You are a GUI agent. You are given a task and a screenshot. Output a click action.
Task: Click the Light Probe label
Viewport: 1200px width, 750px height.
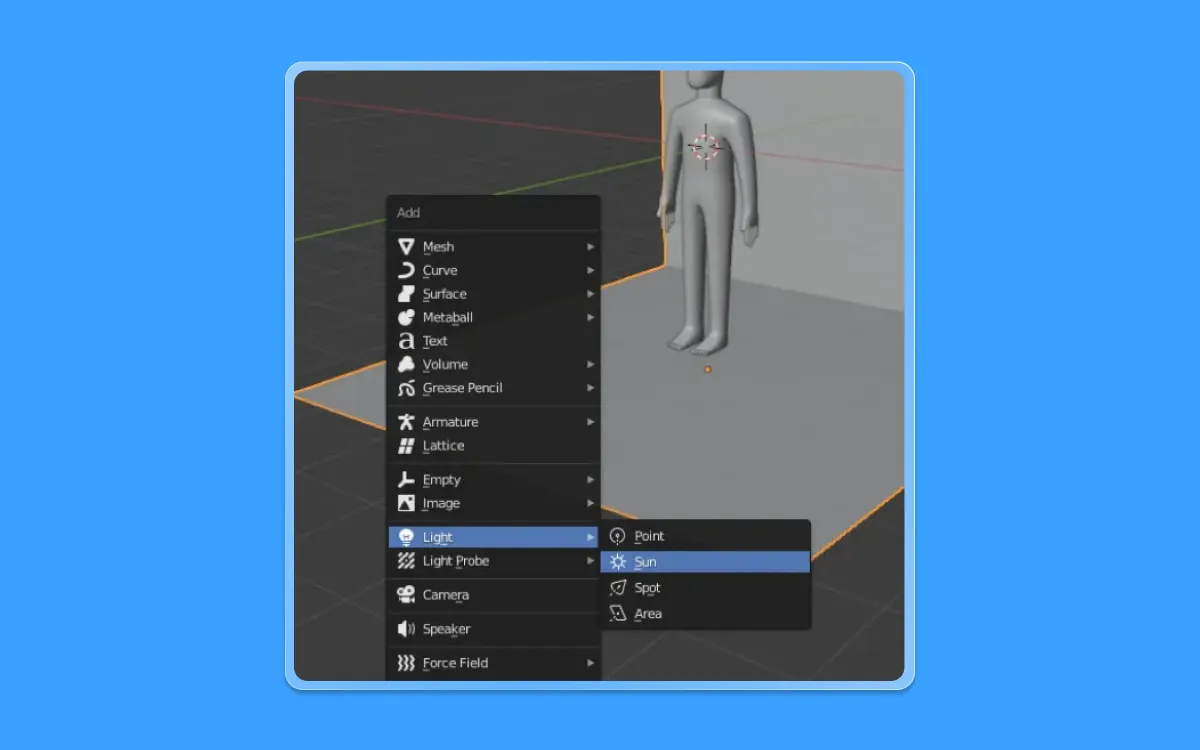click(x=456, y=561)
